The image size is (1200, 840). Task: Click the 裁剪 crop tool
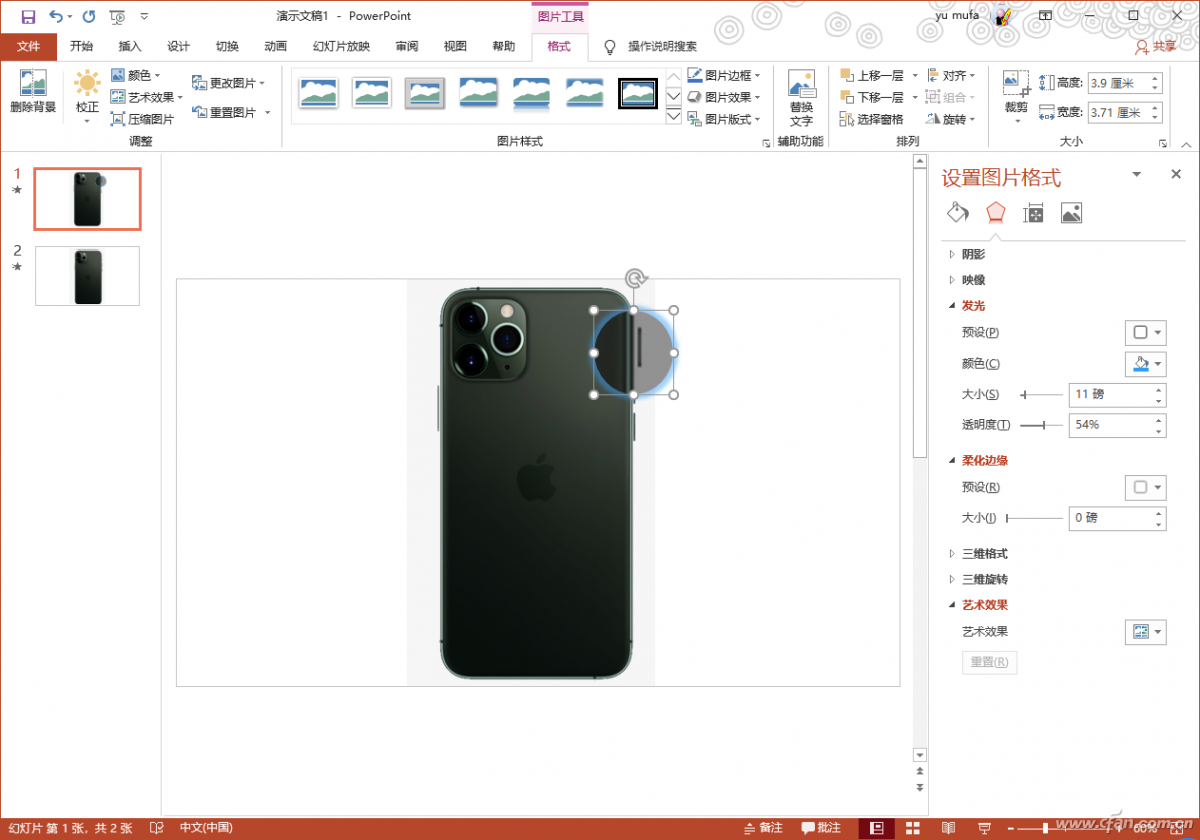pos(1016,97)
